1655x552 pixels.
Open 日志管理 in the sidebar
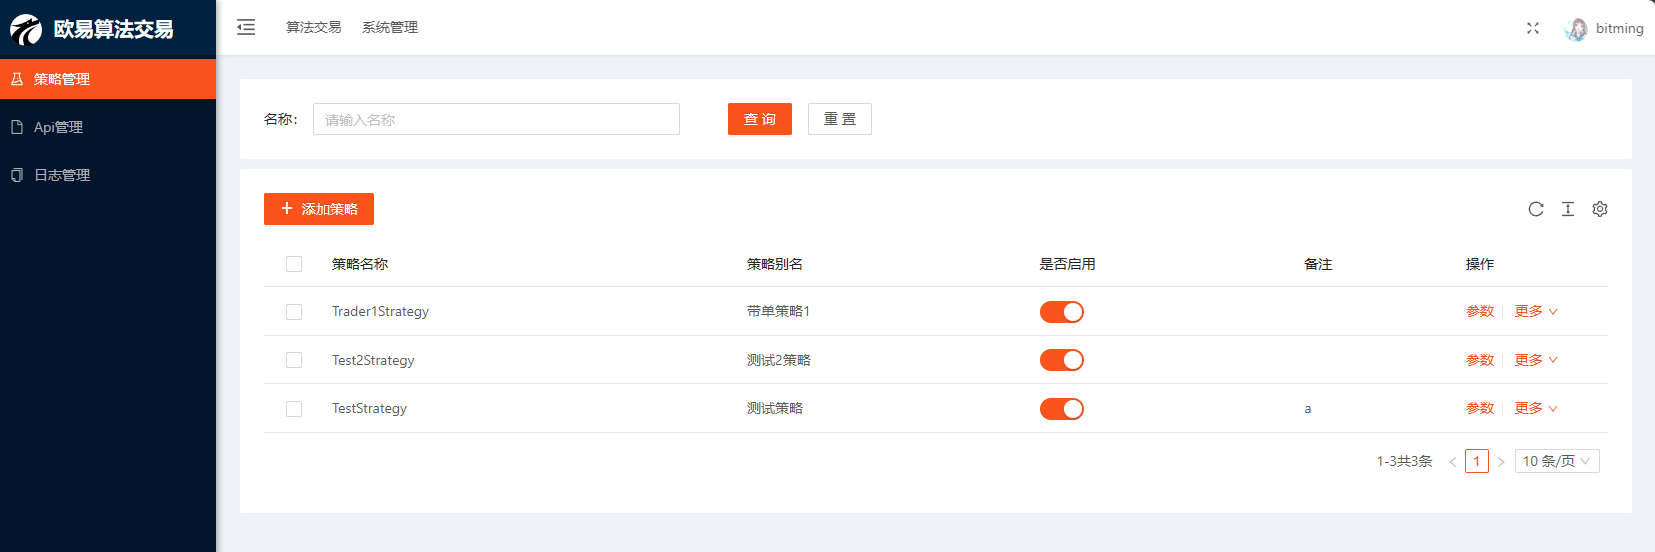point(108,175)
